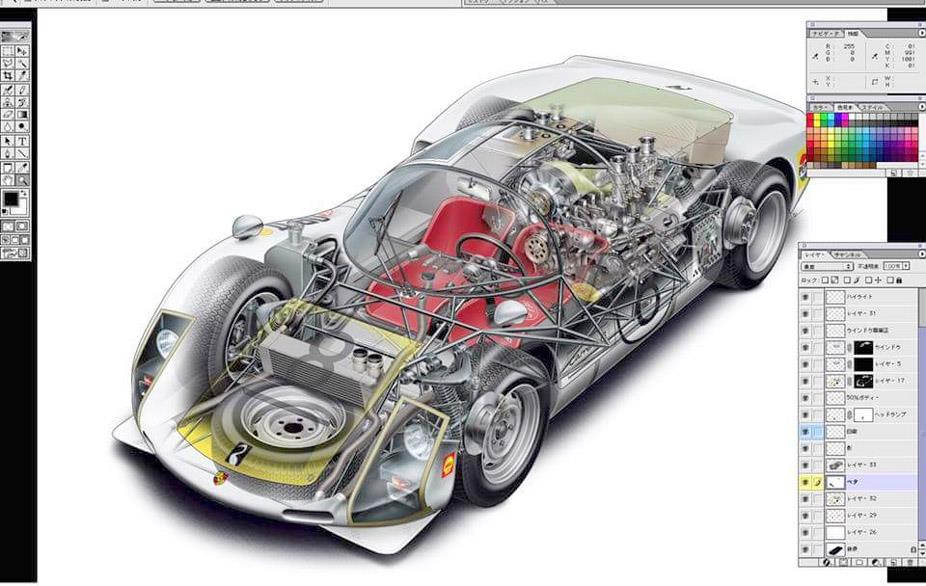Viewport: 926px width, 586px height.
Task: Click the Jump to ImageReady button
Action: tap(15, 253)
